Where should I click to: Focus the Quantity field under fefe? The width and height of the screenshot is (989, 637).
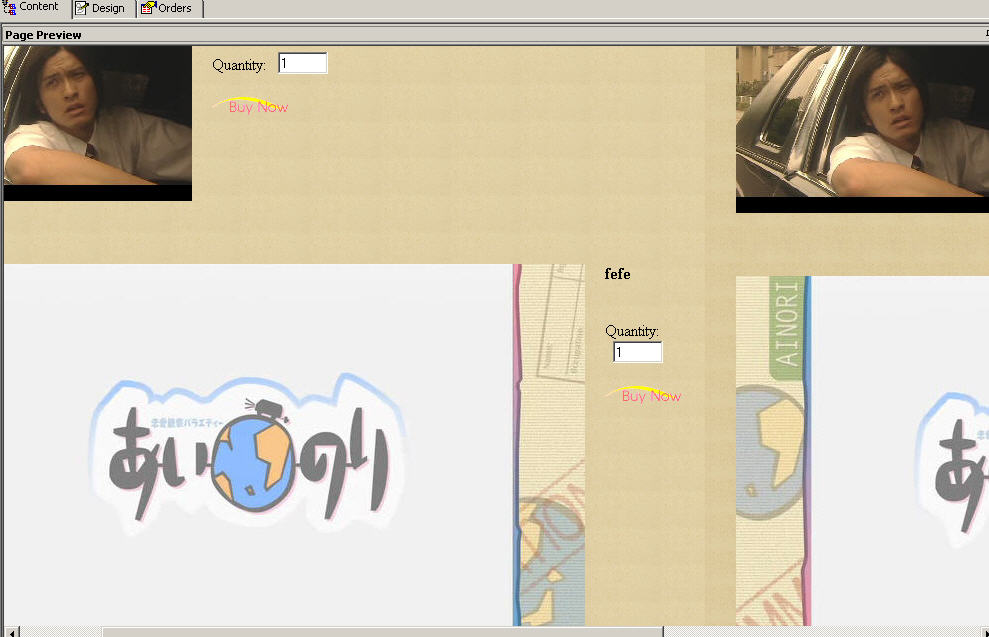(x=637, y=352)
